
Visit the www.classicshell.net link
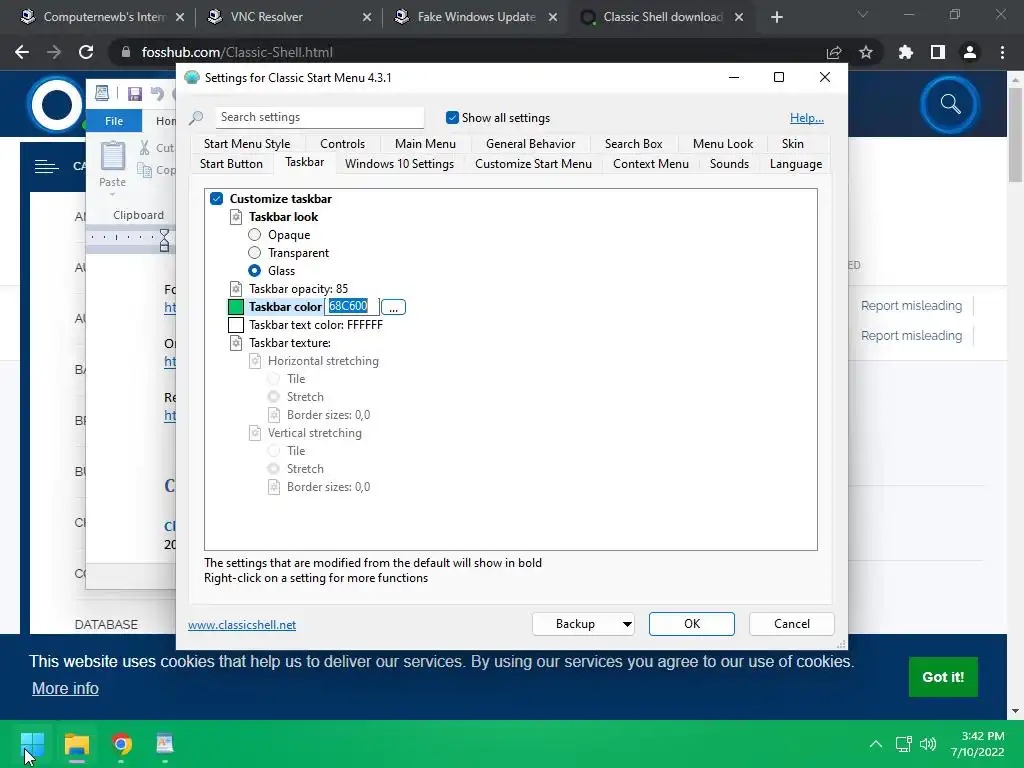(x=242, y=625)
